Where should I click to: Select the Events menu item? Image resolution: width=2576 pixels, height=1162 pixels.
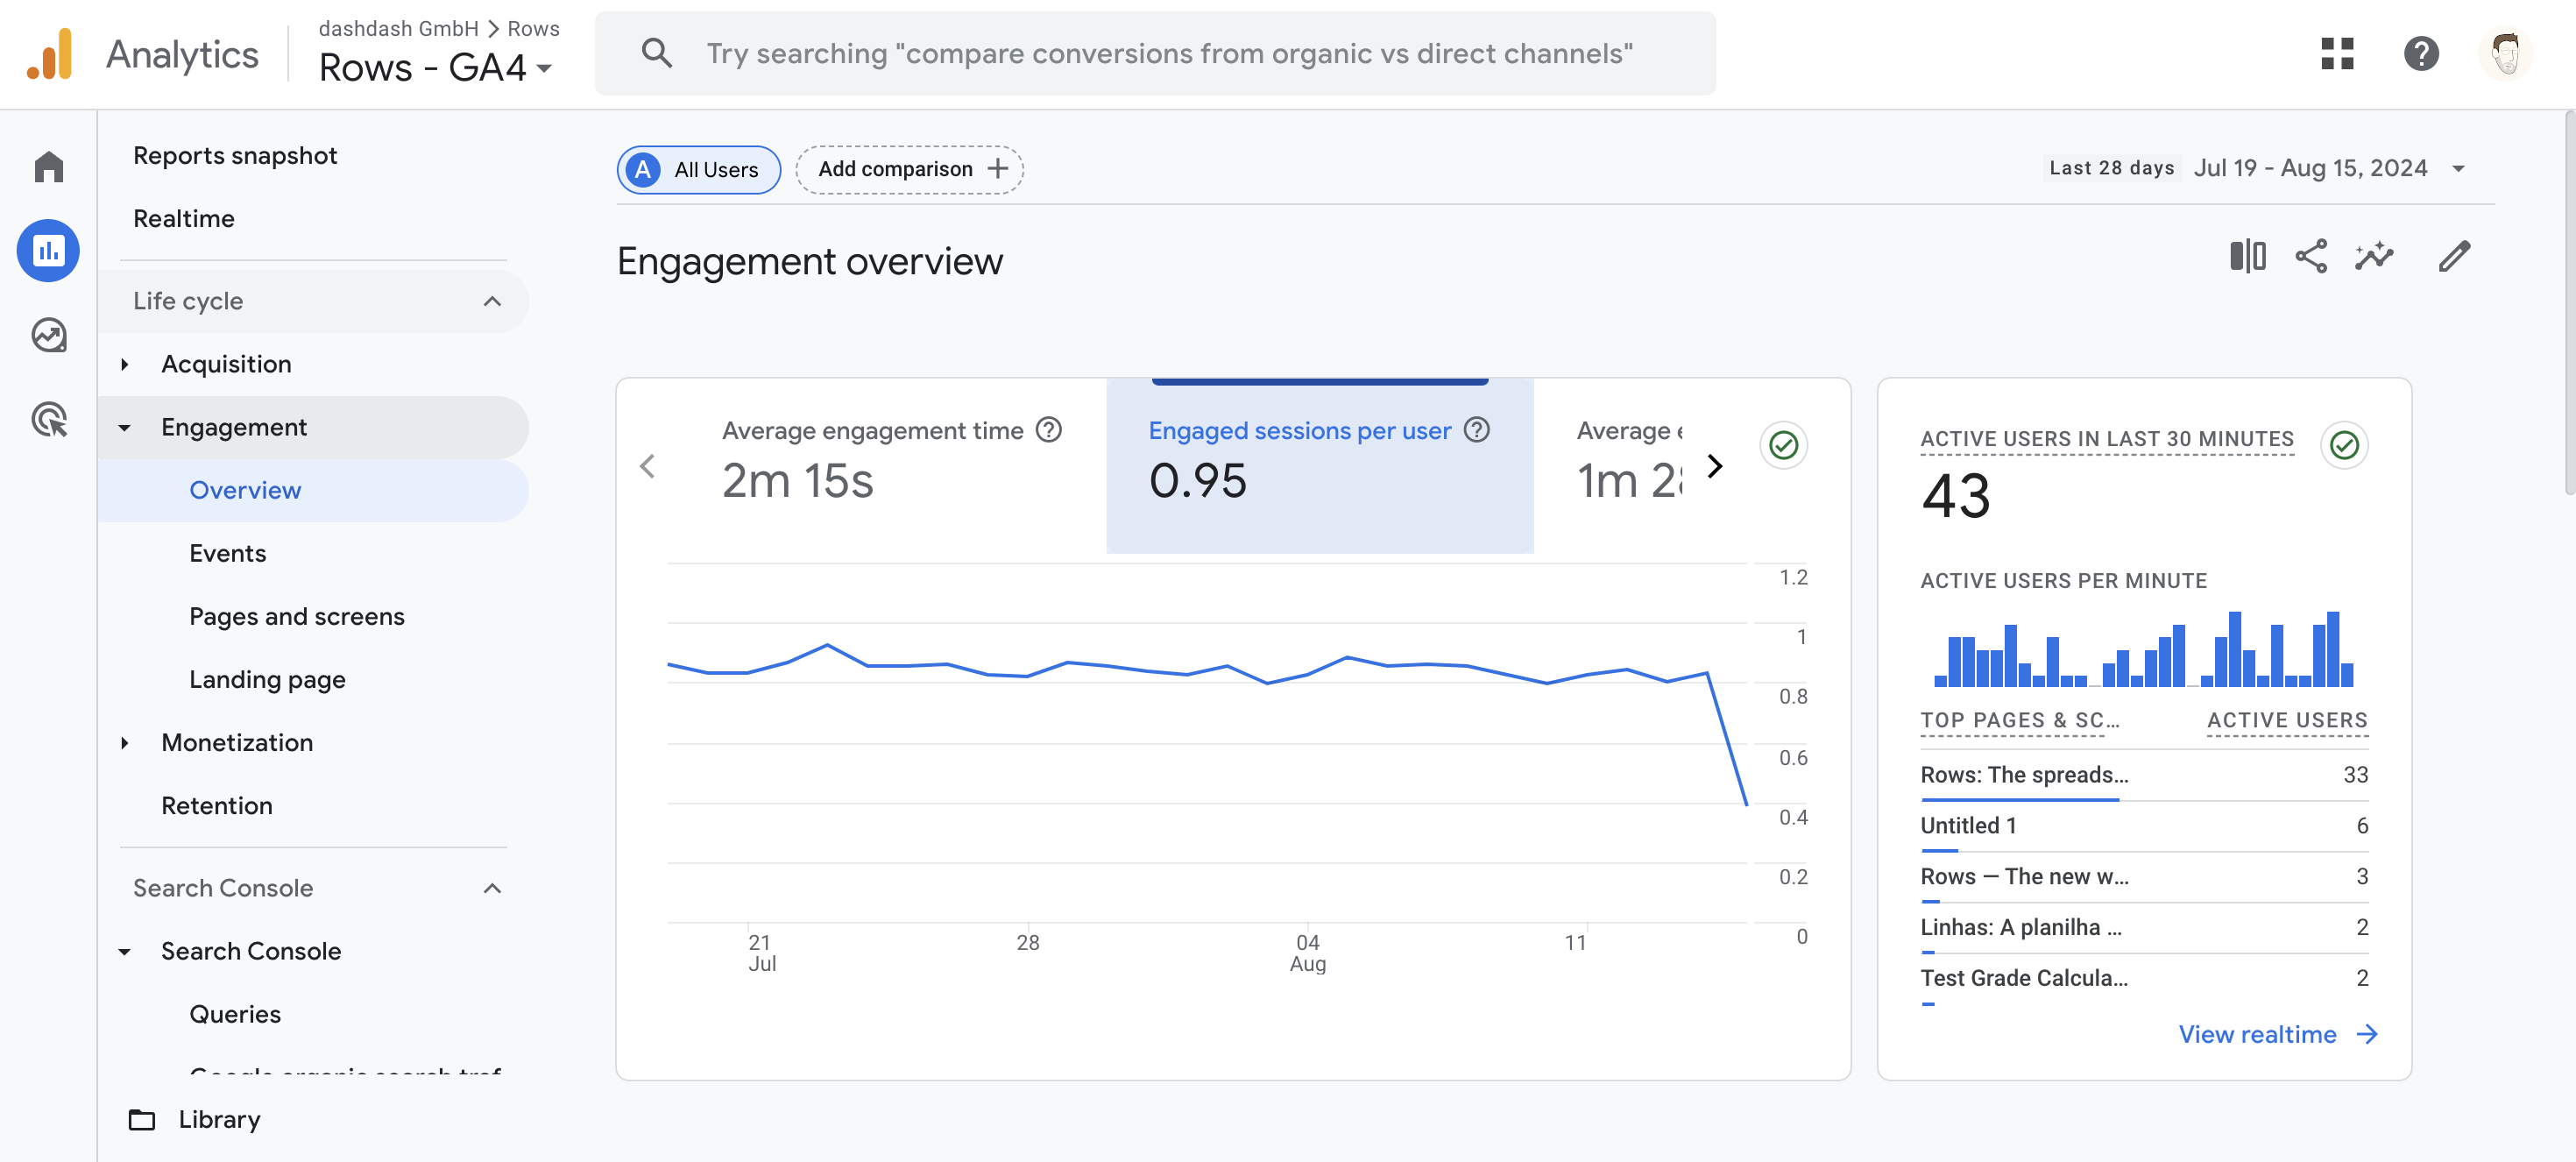[227, 550]
